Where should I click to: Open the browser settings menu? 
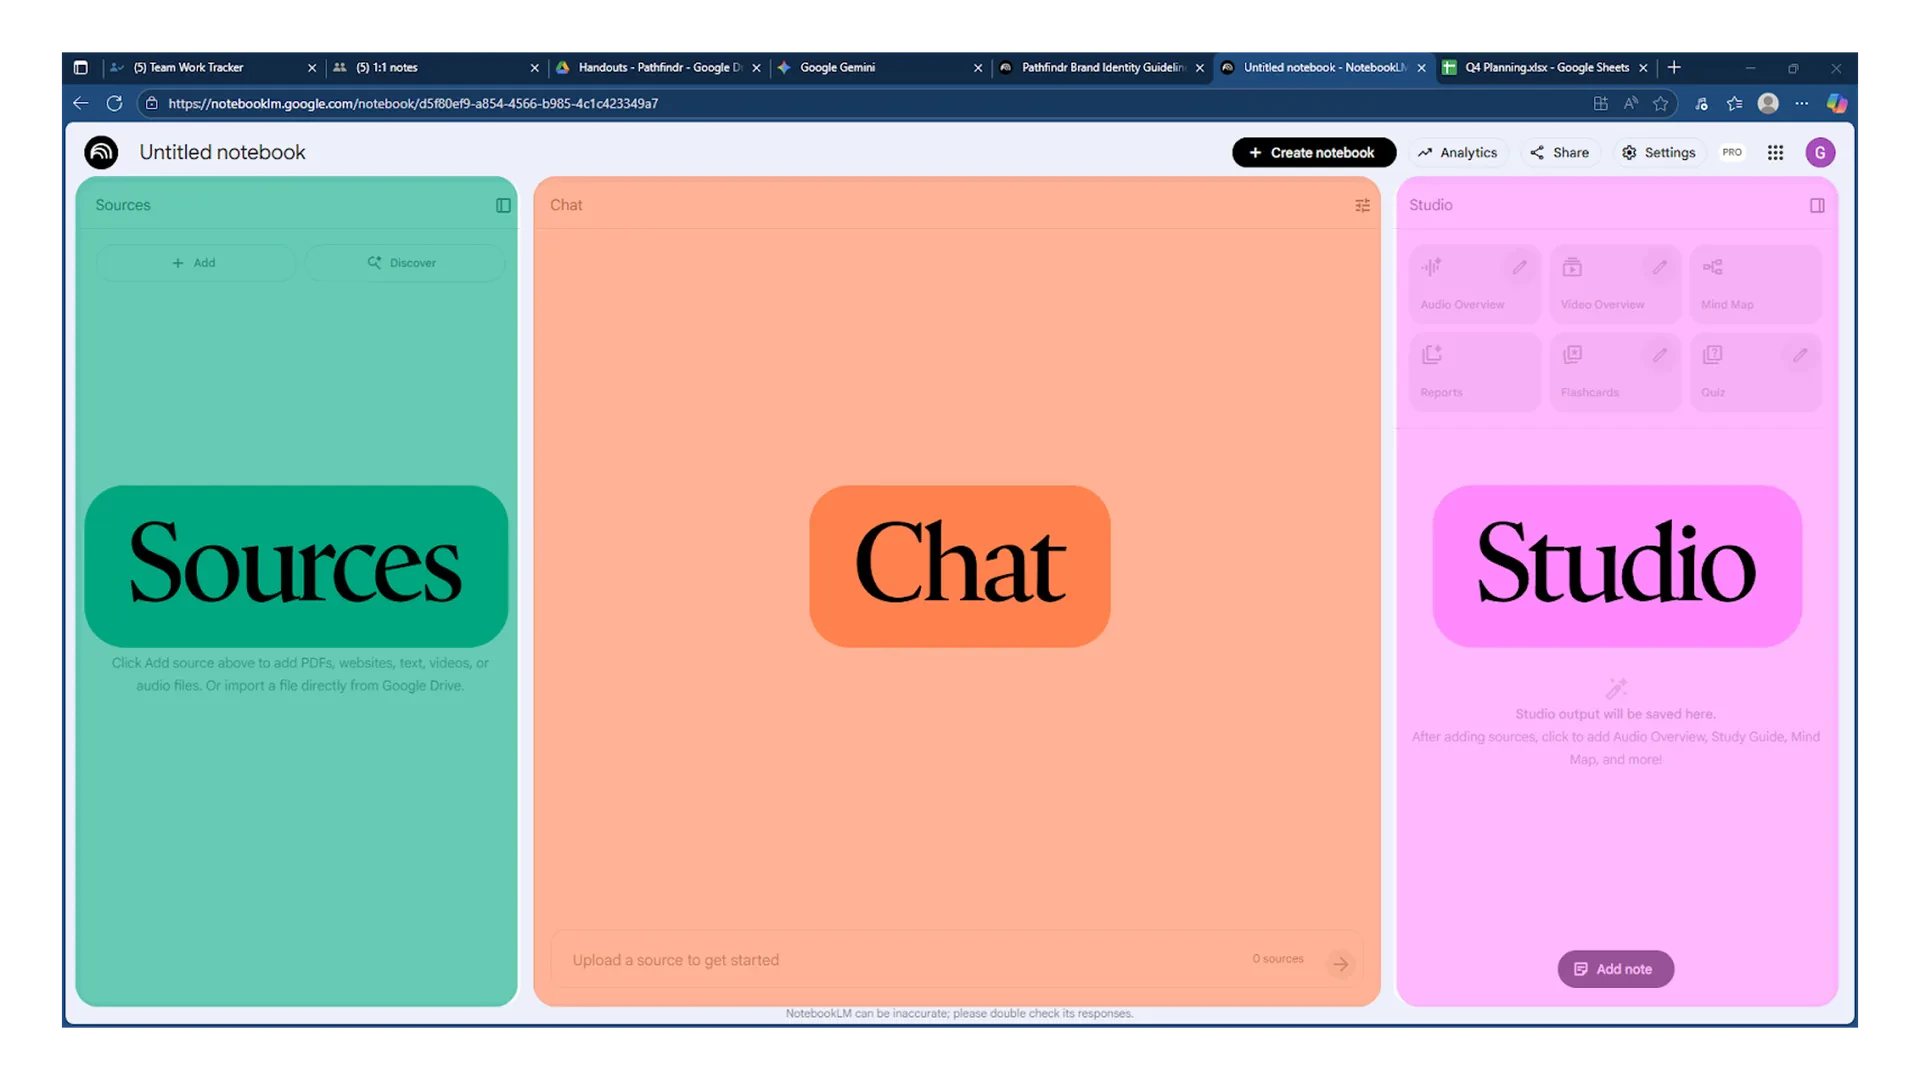tap(1803, 103)
